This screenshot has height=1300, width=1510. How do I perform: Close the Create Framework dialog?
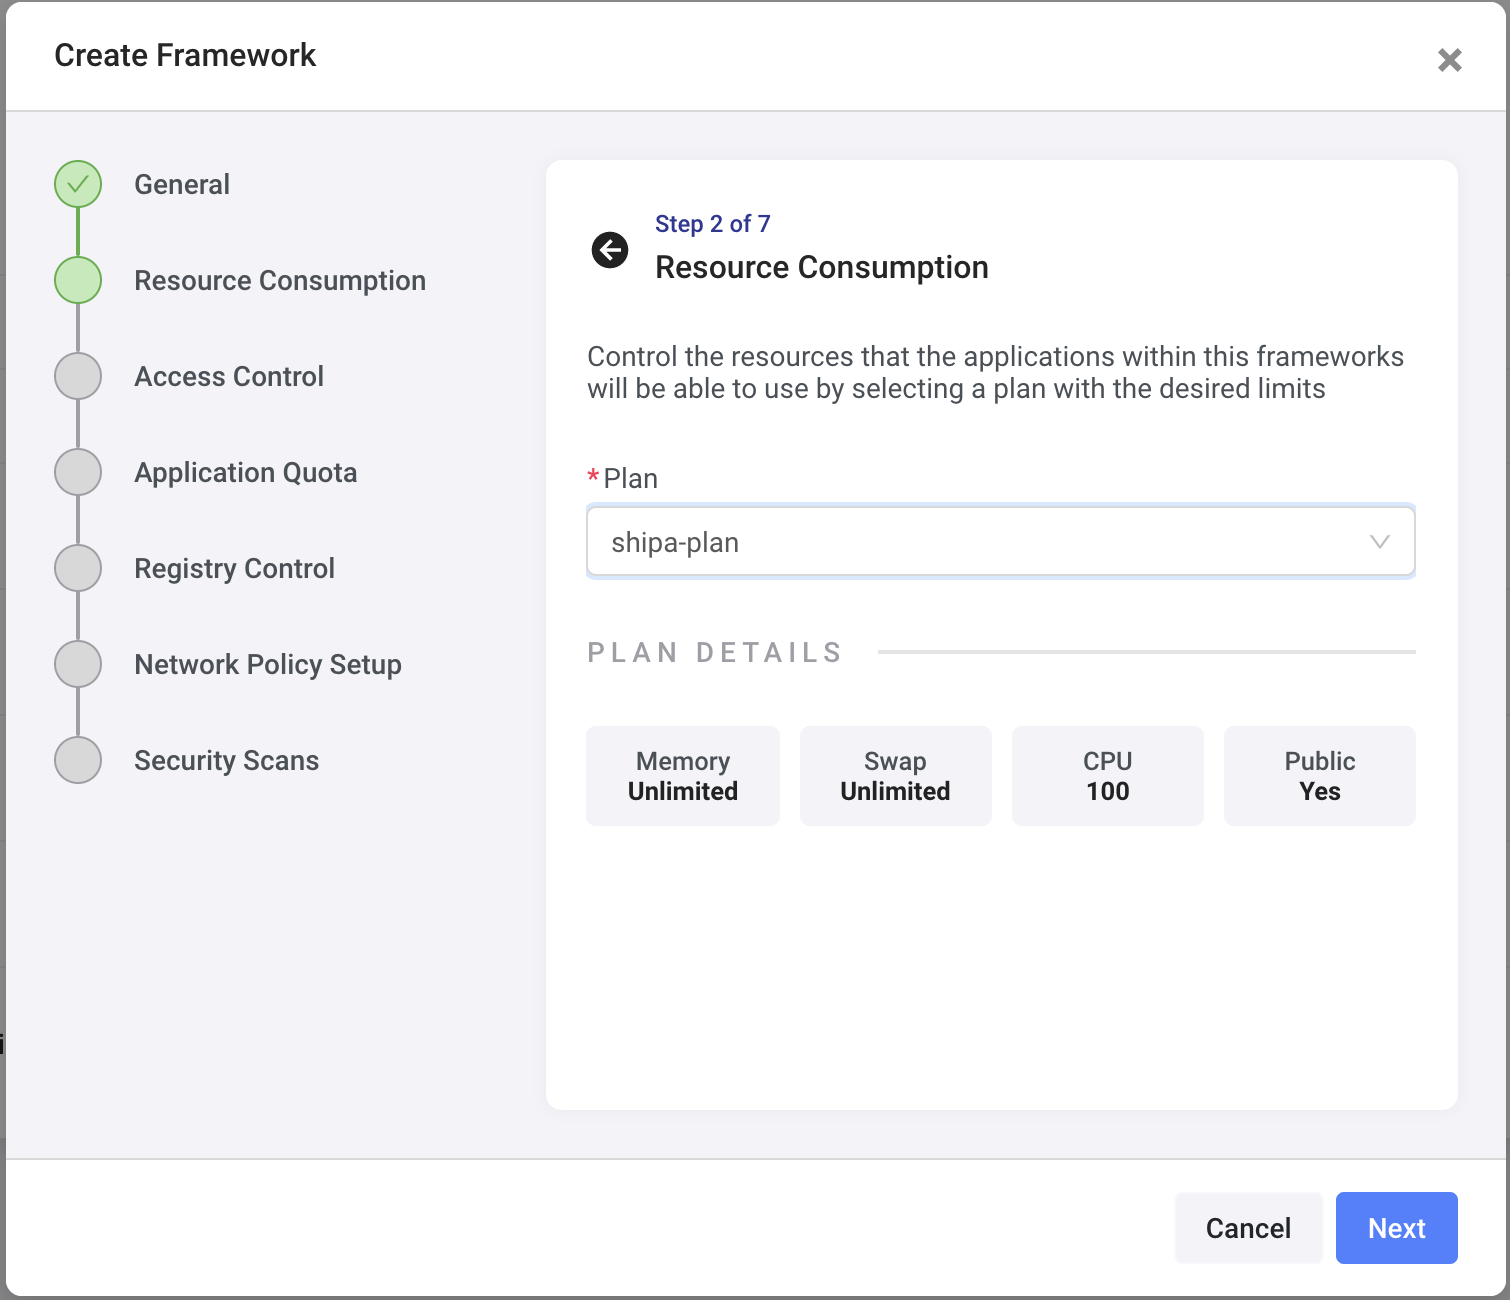point(1449,60)
